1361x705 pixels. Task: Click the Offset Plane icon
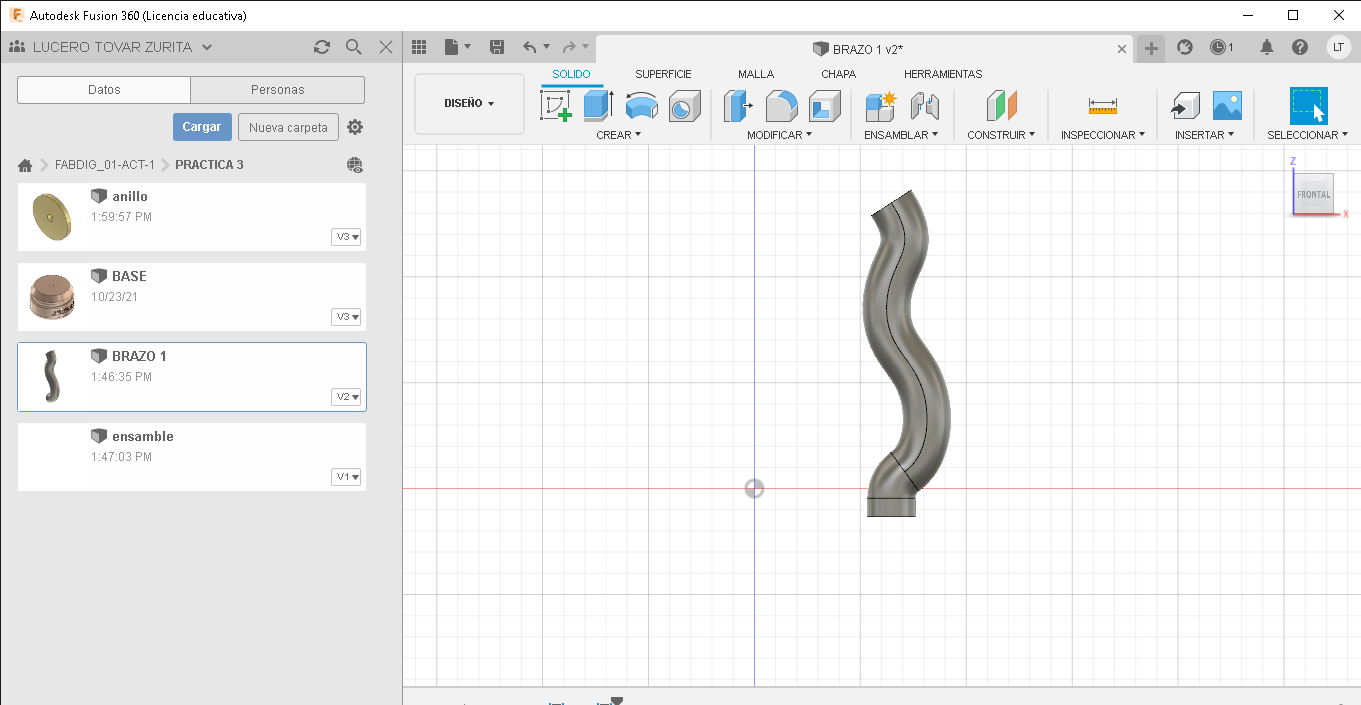[x=1001, y=106]
